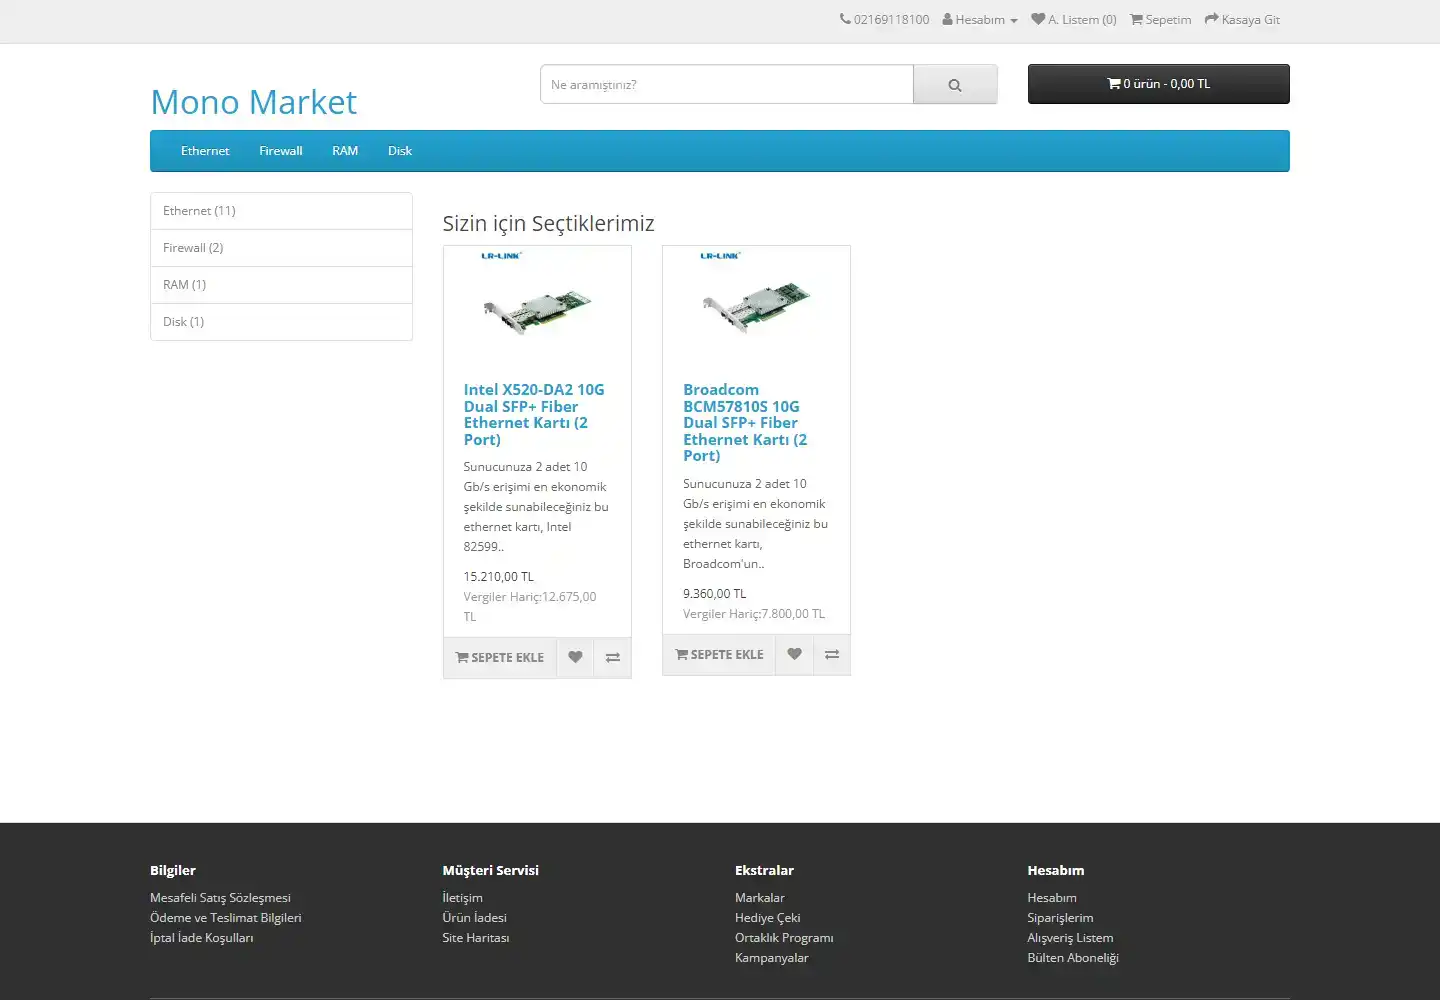1440x1000 pixels.
Task: Add Intel X520-DA2 to wish list heart
Action: pos(575,657)
